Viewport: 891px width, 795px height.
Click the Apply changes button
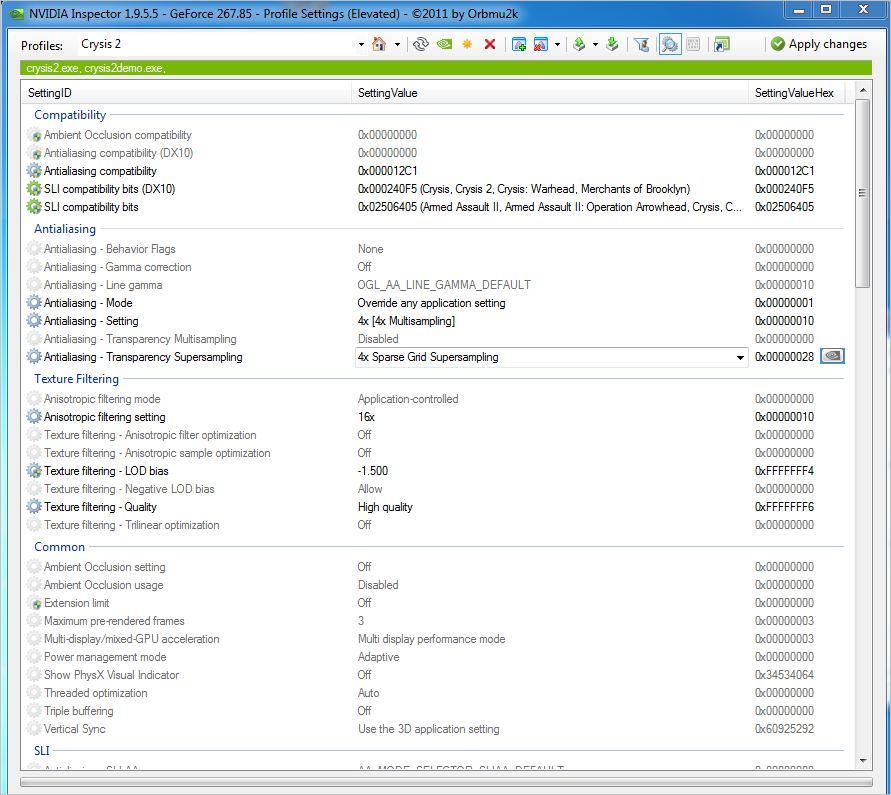819,44
